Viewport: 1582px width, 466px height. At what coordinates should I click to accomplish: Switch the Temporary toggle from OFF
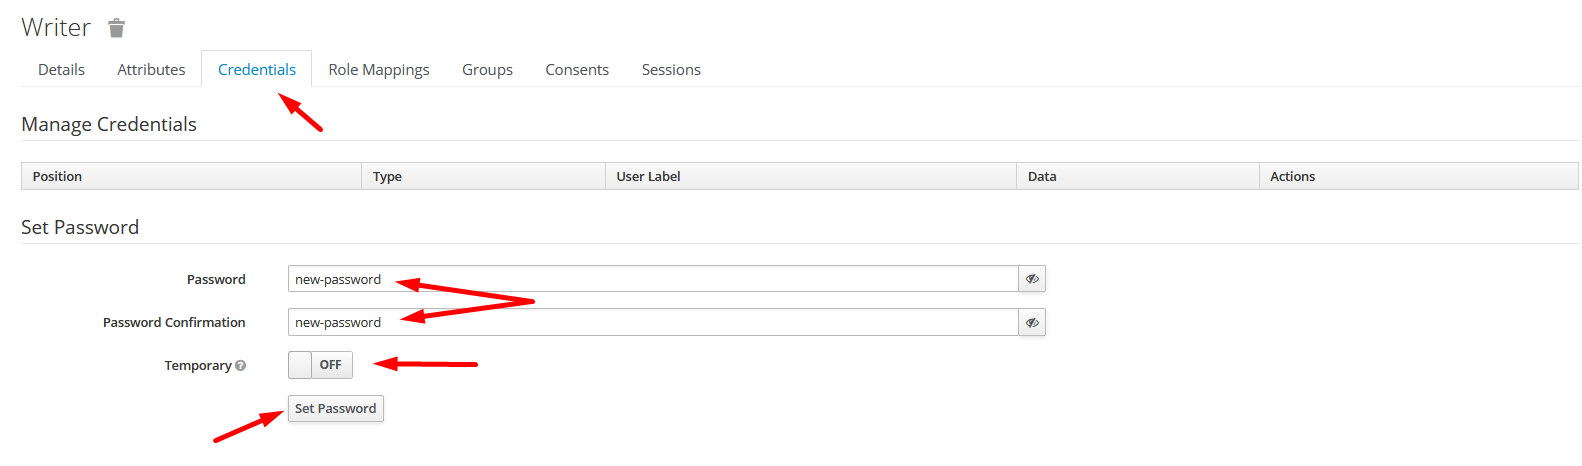coord(320,365)
